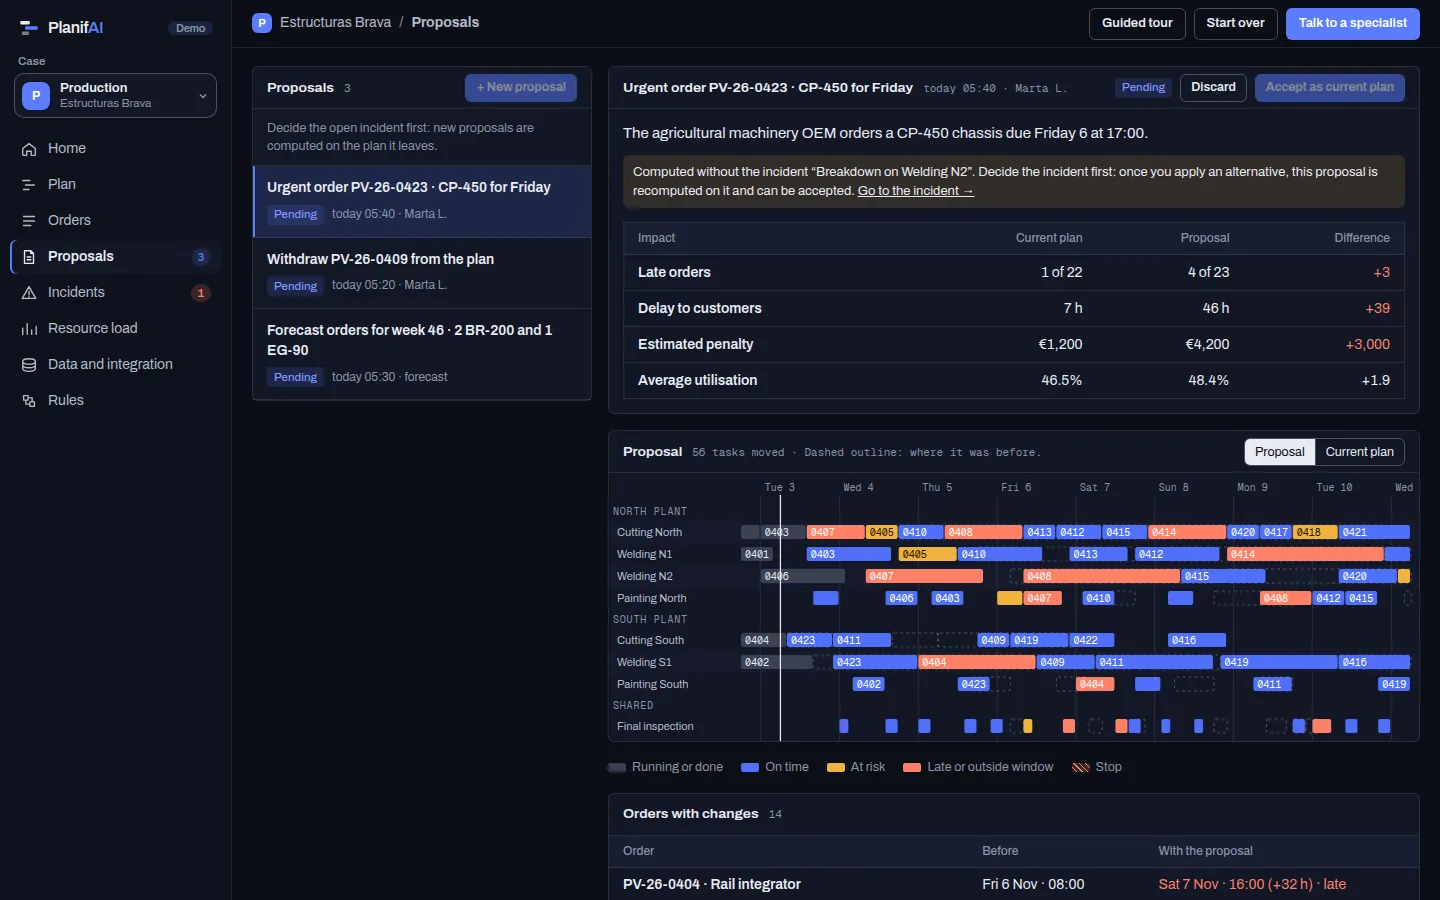1440x900 pixels.
Task: Click the 0423 task bar on Welding S1
Action: pos(875,663)
